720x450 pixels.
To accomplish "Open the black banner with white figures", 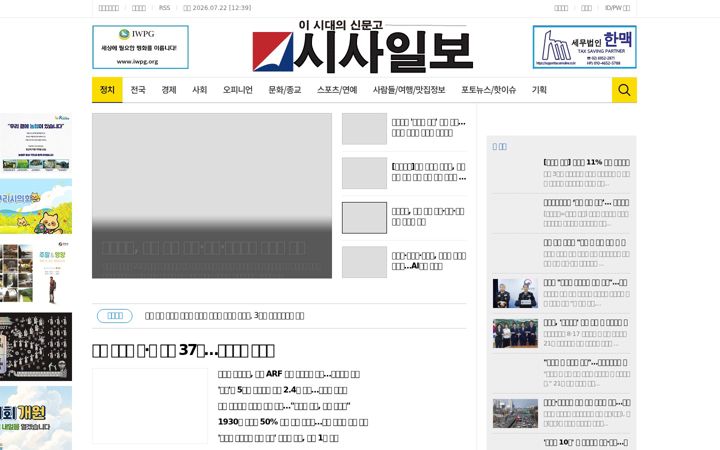I will coord(36,347).
